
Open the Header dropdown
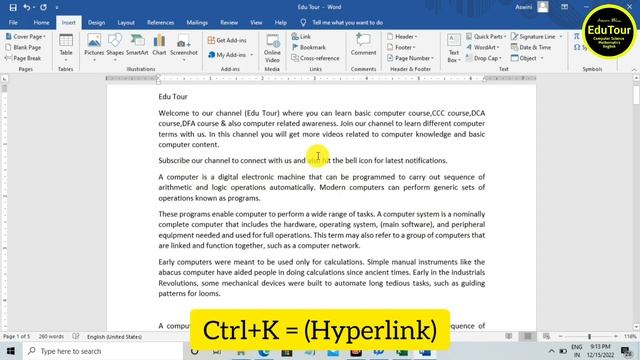tap(402, 36)
